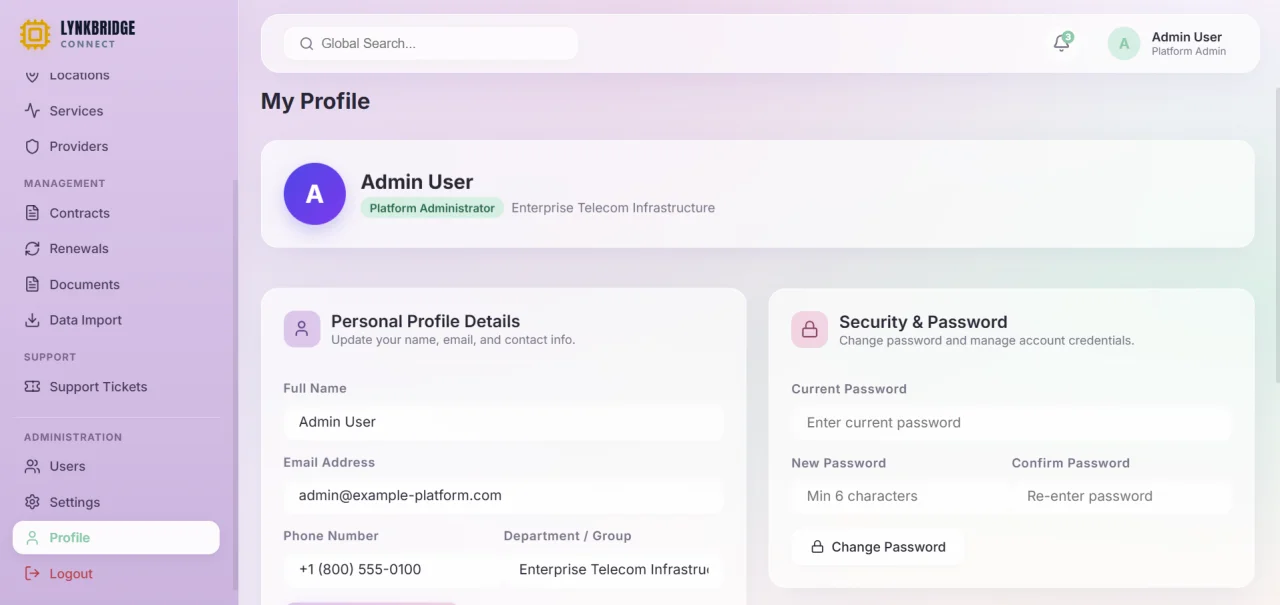Open Contracts under Management
Image resolution: width=1280 pixels, height=605 pixels.
click(x=116, y=213)
